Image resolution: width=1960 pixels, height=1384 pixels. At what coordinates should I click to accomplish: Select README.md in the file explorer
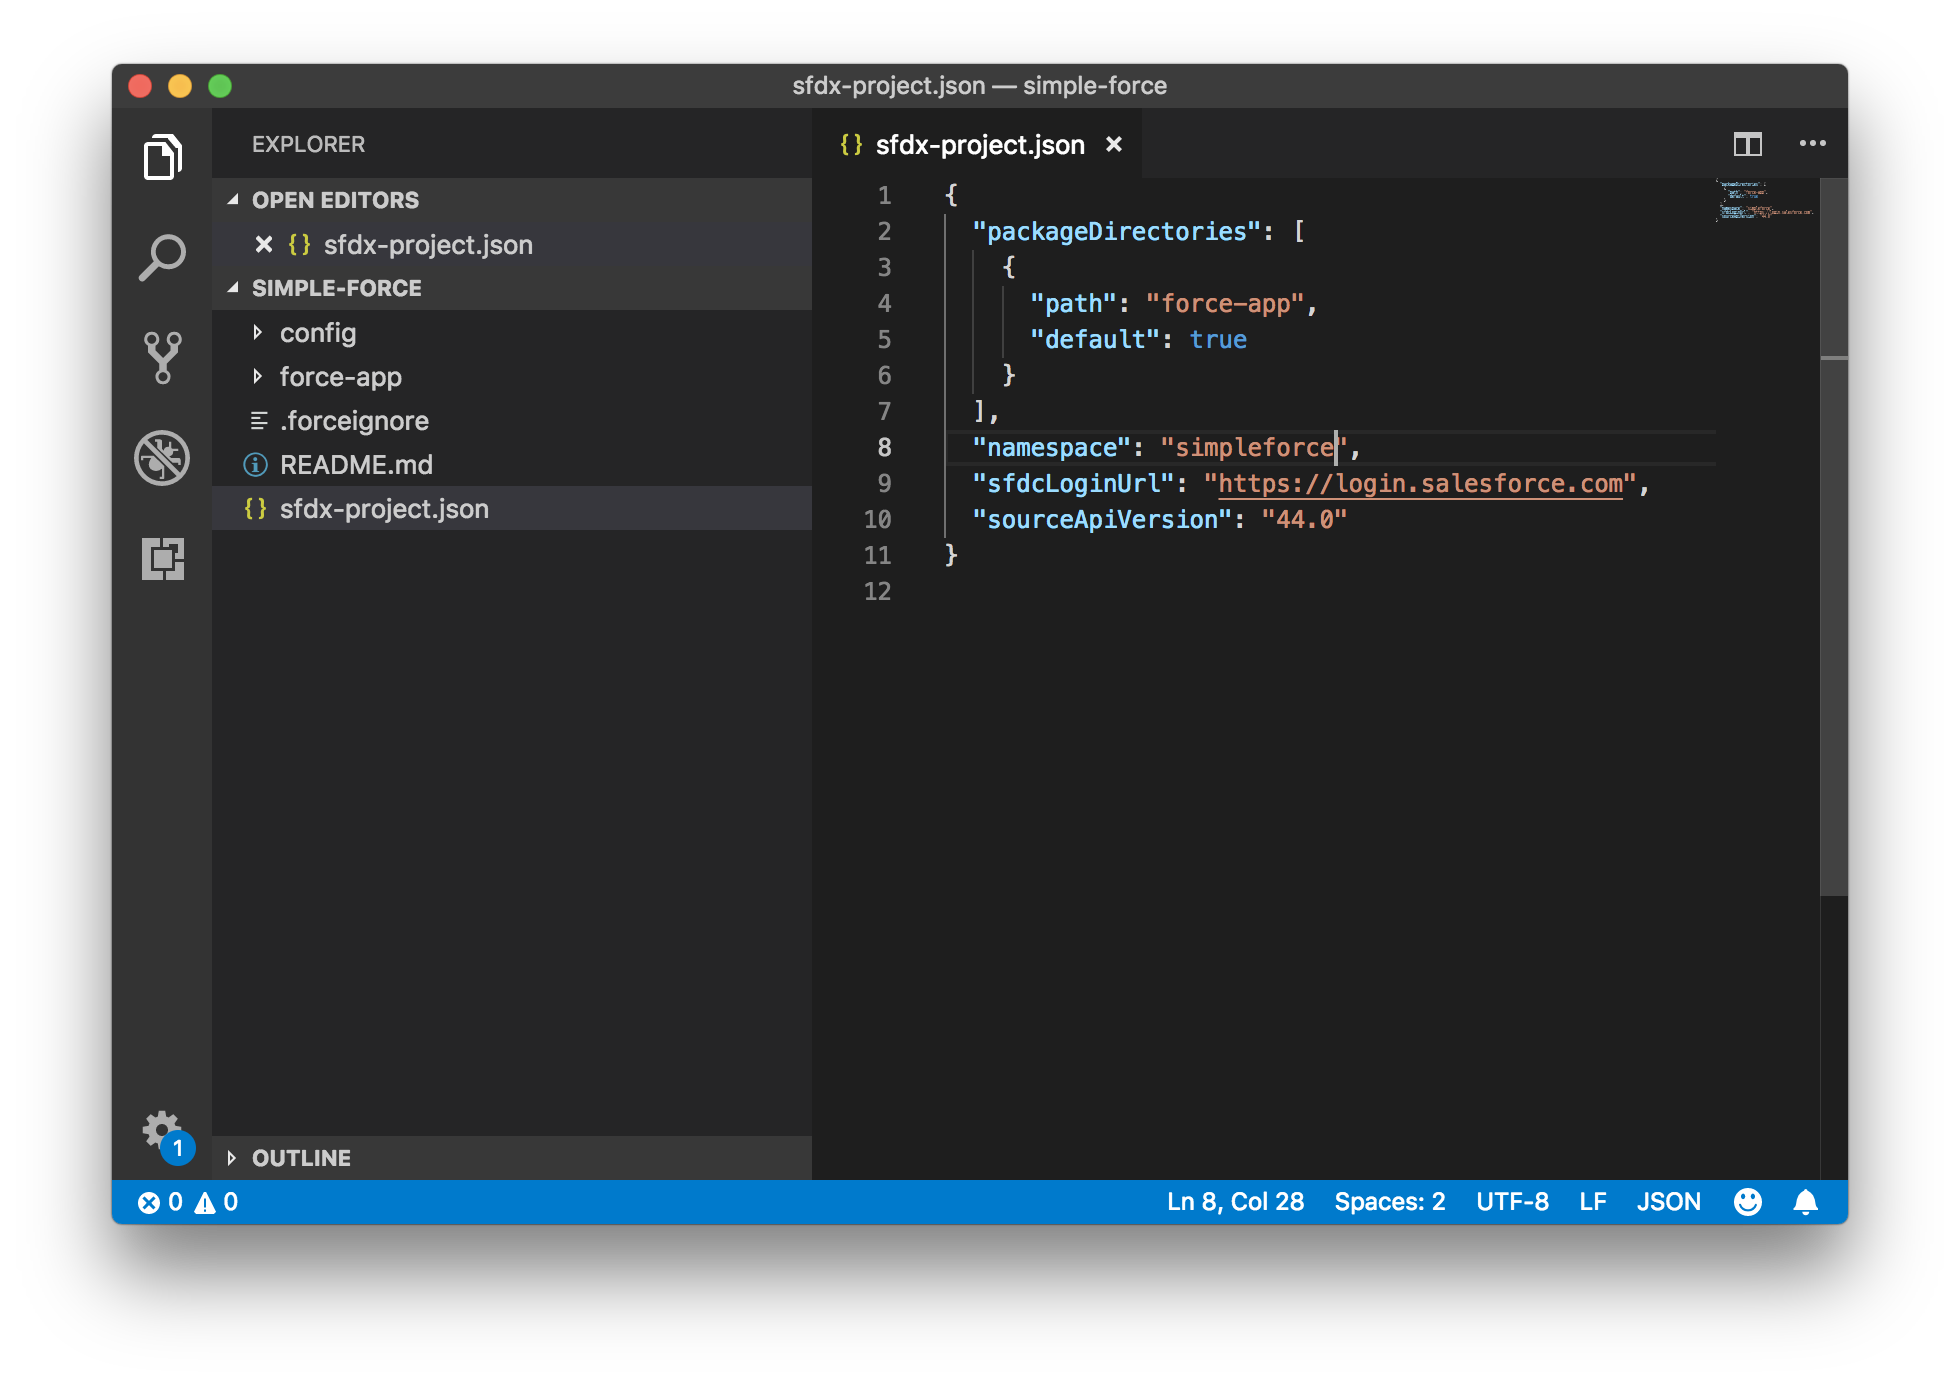[x=356, y=464]
